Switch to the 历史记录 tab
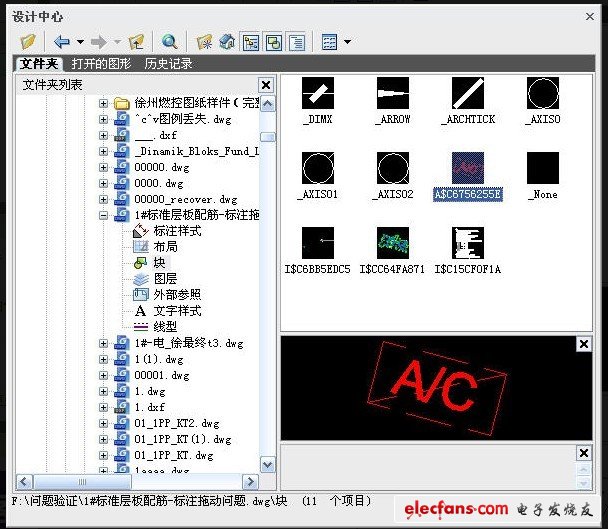 click(x=168, y=64)
